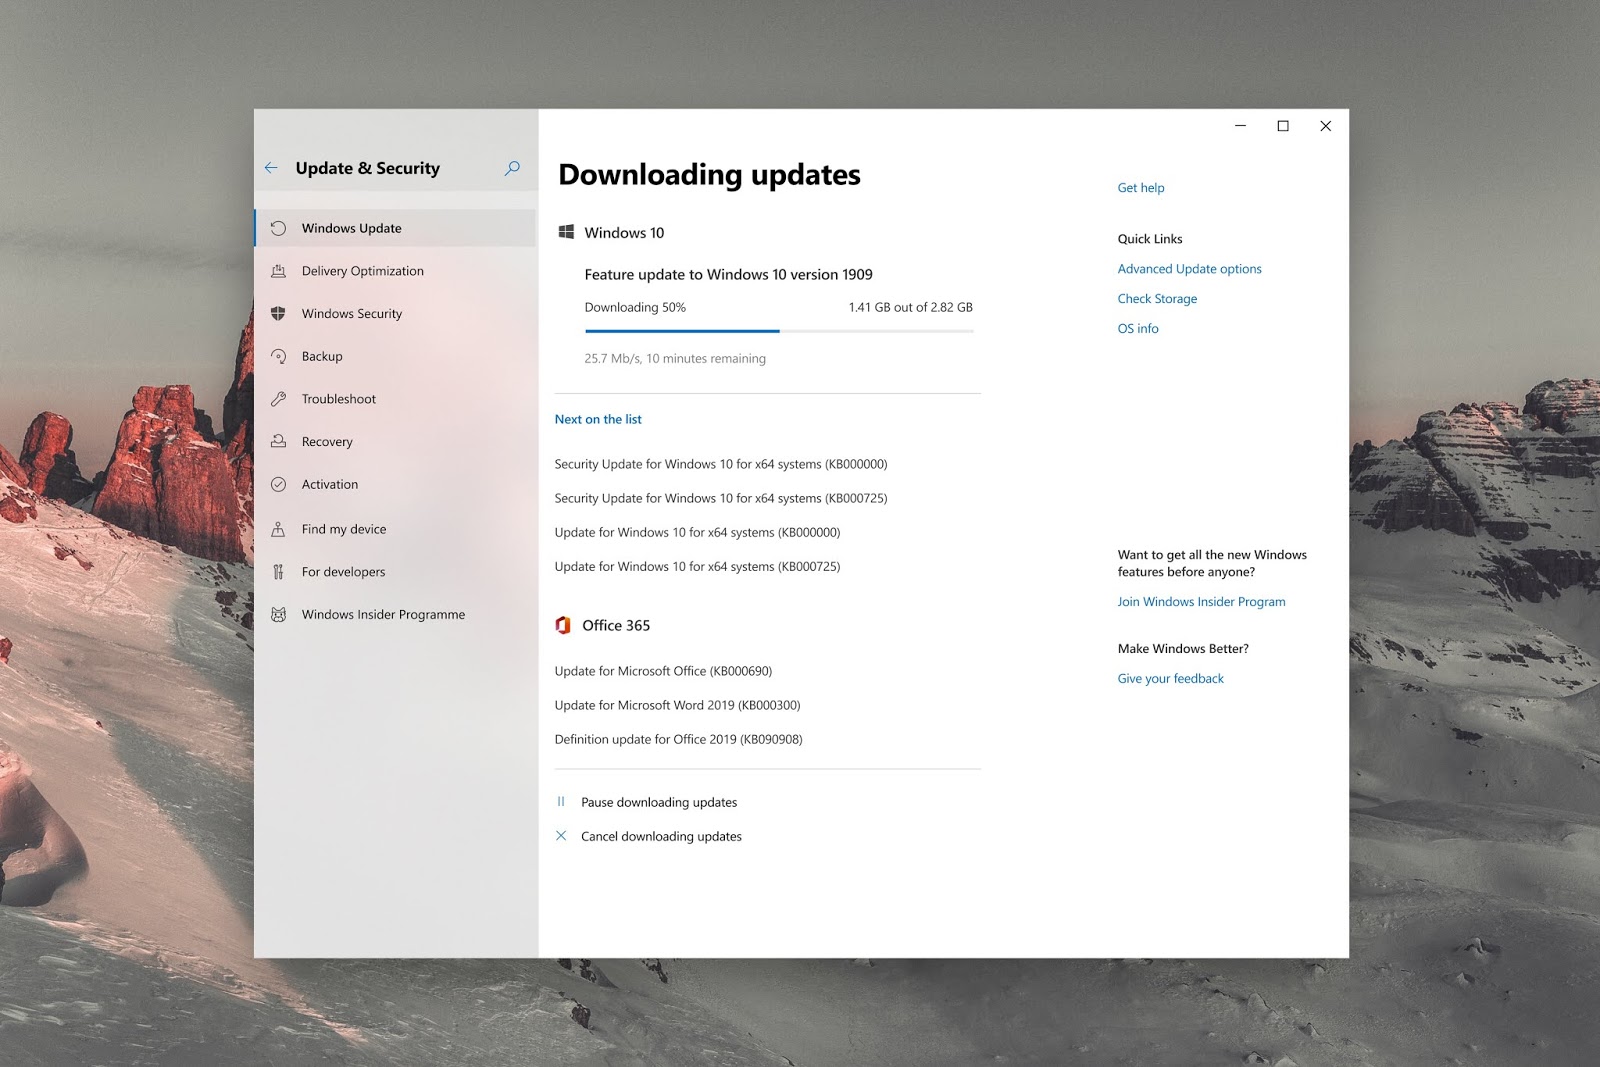This screenshot has height=1067, width=1600.
Task: Click the For developers tools icon
Action: [x=278, y=572]
